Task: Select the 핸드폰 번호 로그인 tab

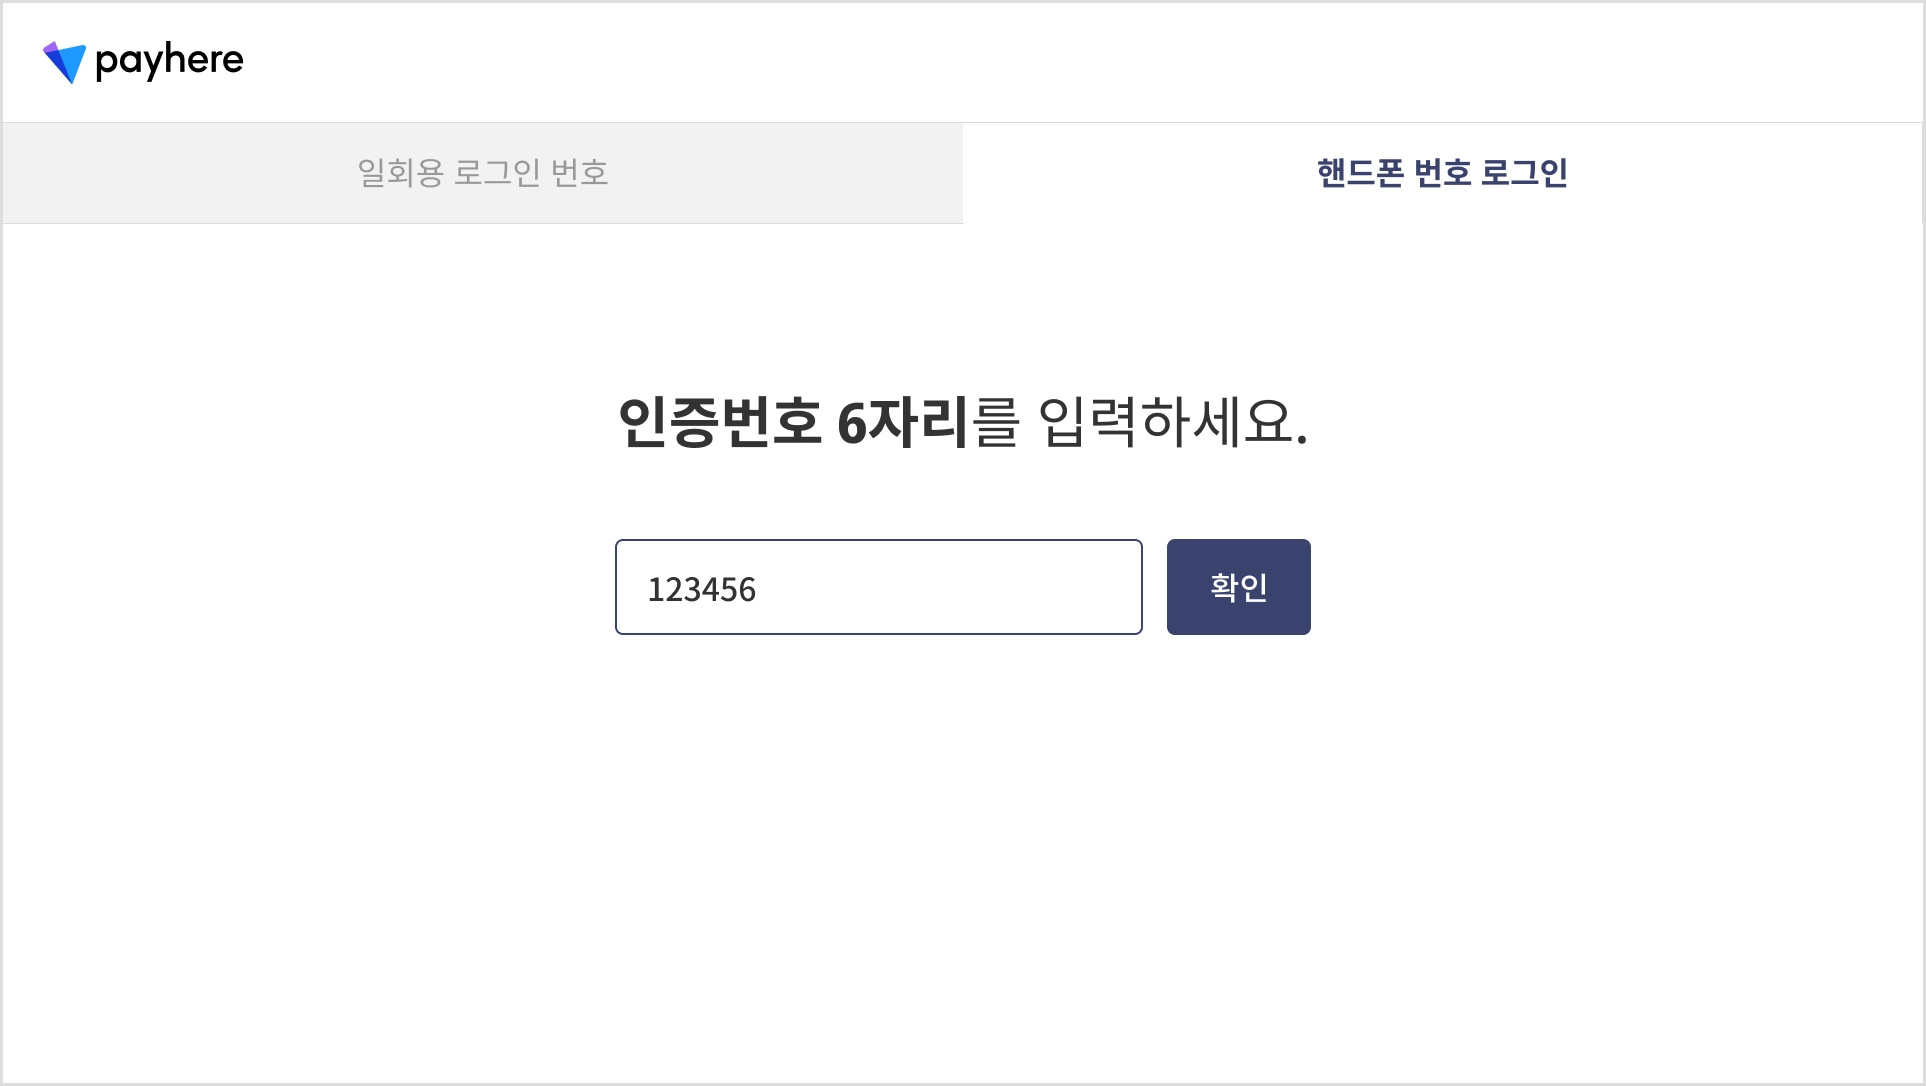Action: pos(1442,173)
